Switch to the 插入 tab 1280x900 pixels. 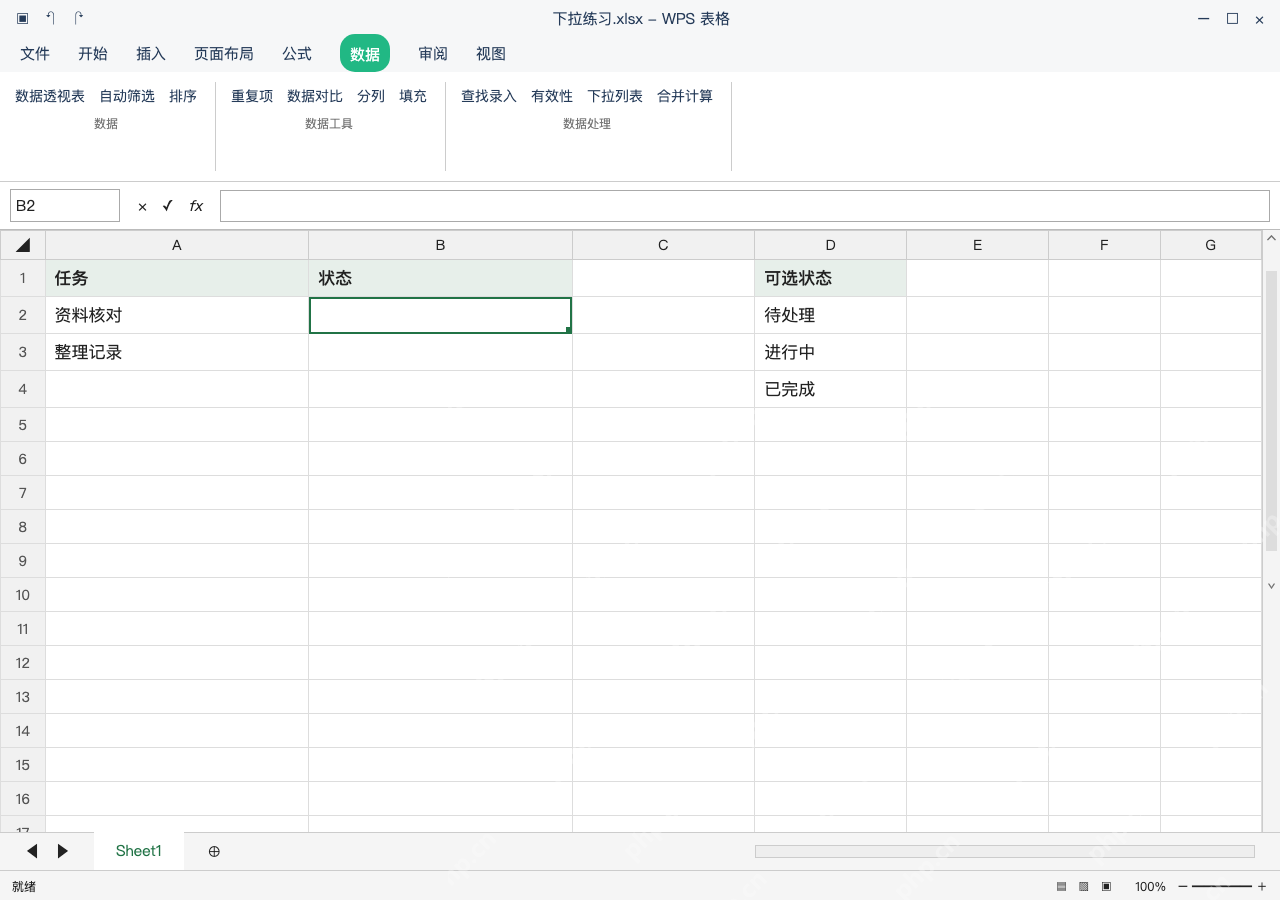151,54
